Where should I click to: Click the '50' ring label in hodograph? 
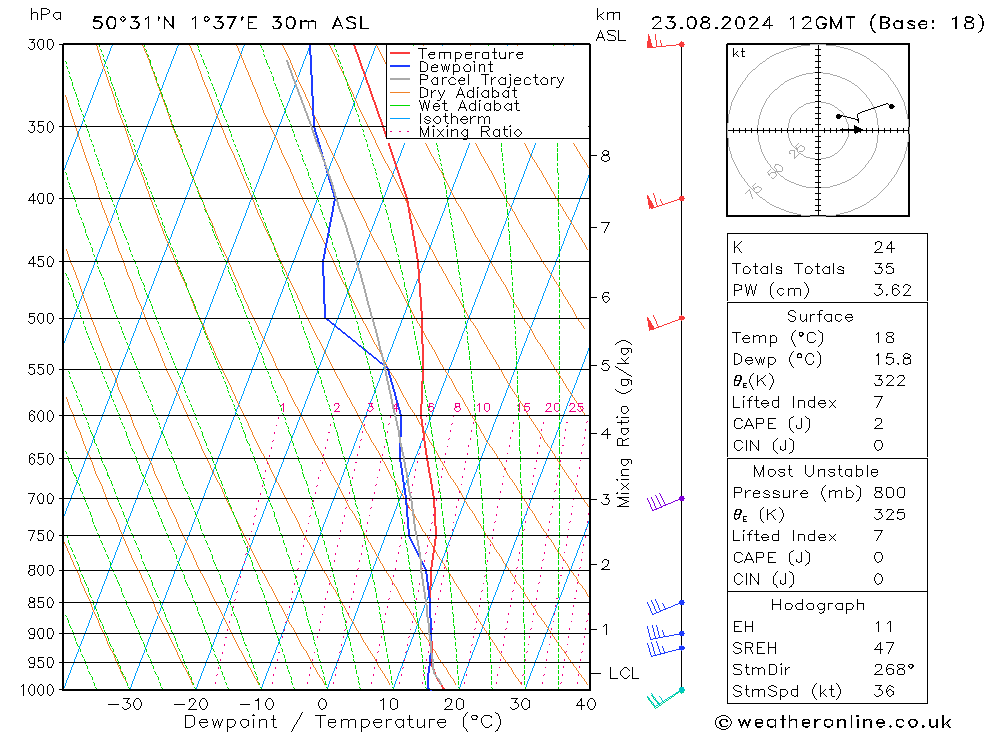coord(775,171)
